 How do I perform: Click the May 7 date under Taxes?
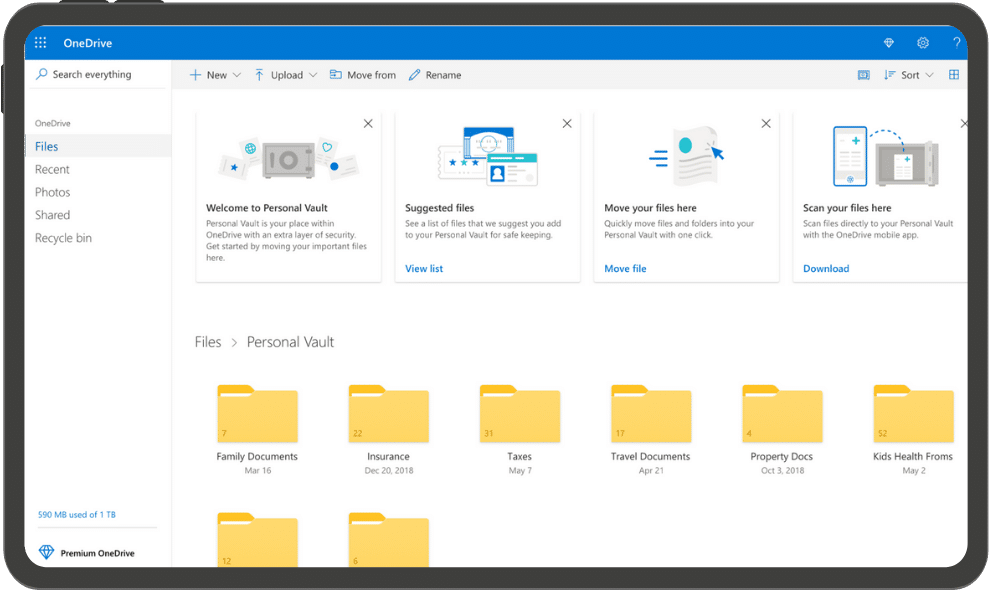pos(520,471)
